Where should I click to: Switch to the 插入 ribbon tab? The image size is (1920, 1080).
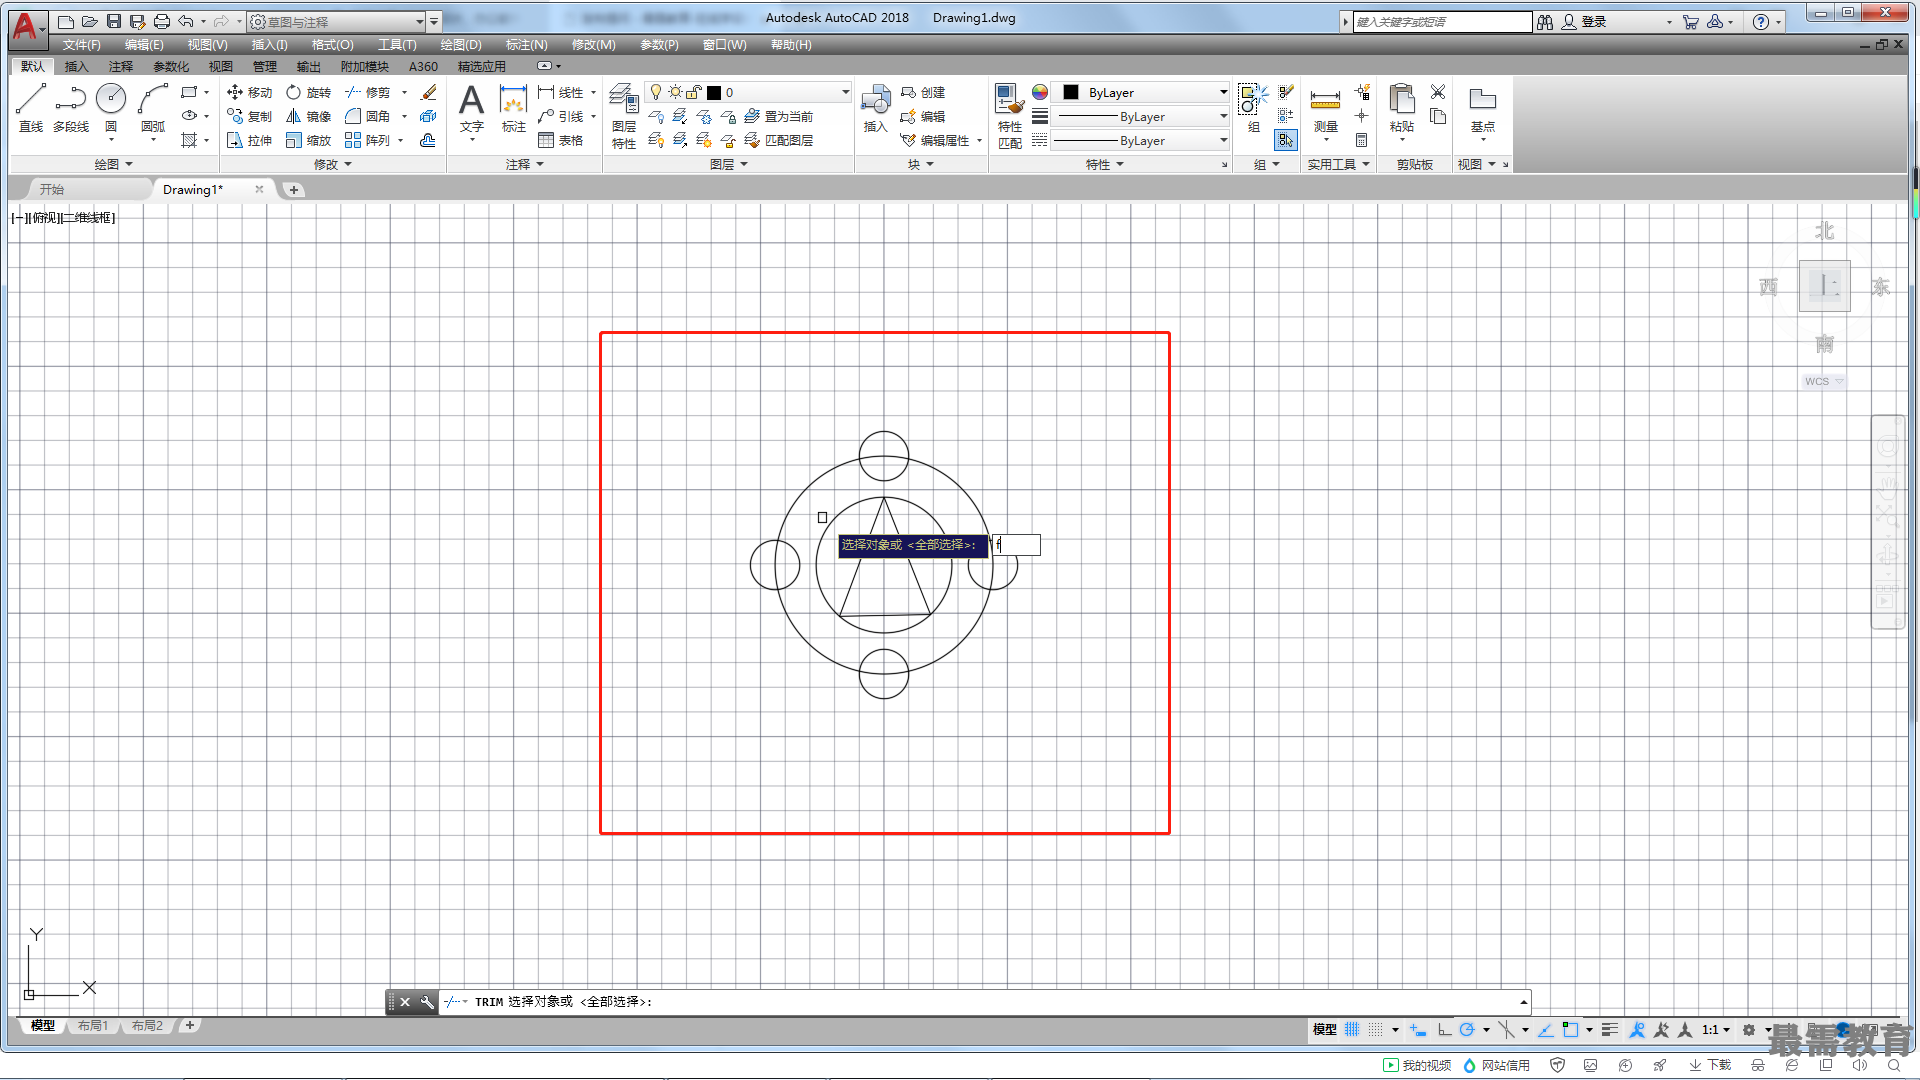pos(76,66)
